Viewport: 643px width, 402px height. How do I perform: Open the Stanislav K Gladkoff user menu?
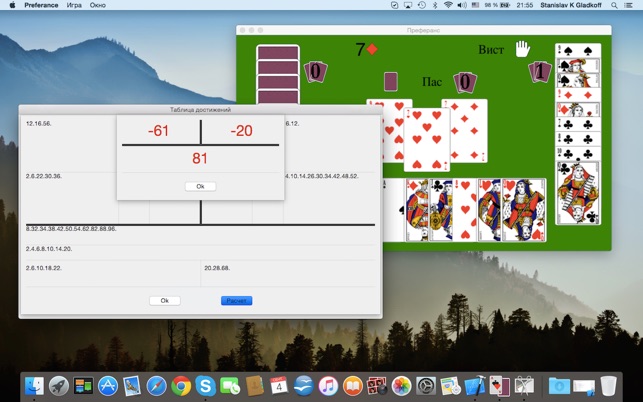pyautogui.click(x=571, y=5)
